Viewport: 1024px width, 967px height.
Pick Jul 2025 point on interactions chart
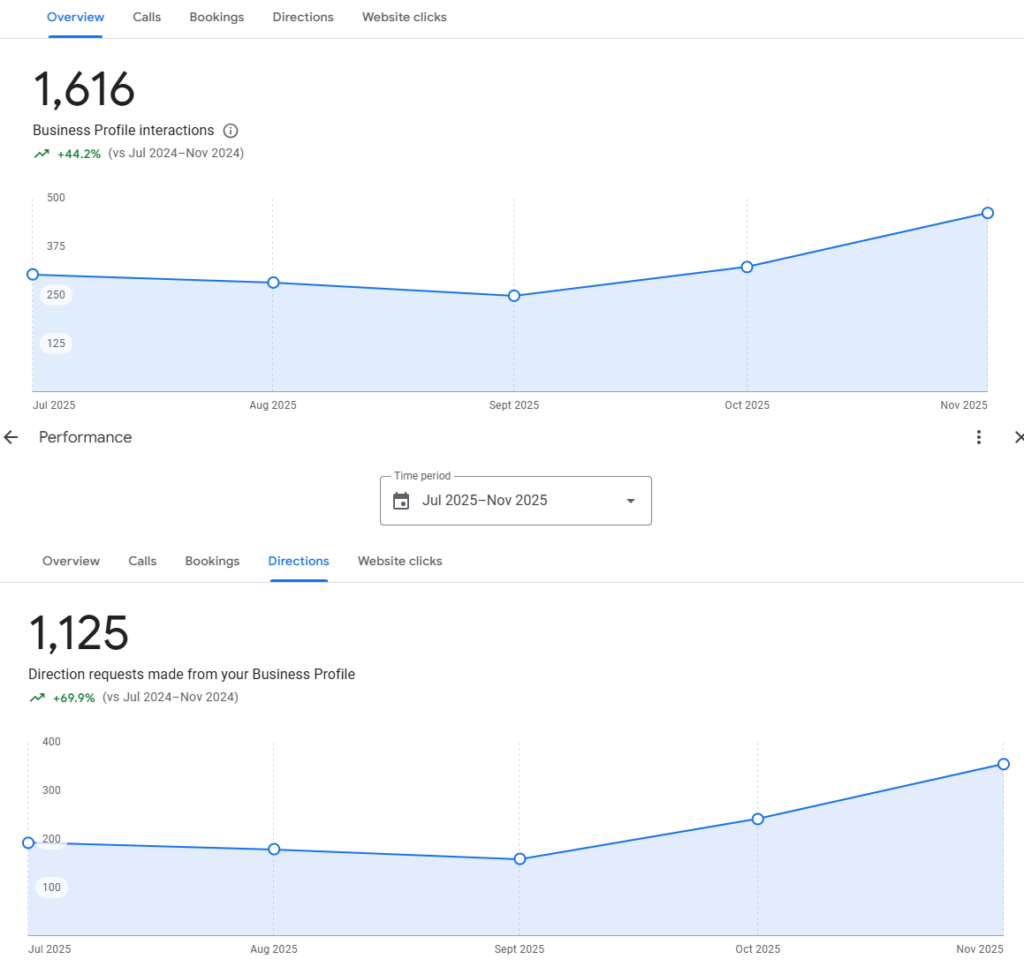(33, 274)
